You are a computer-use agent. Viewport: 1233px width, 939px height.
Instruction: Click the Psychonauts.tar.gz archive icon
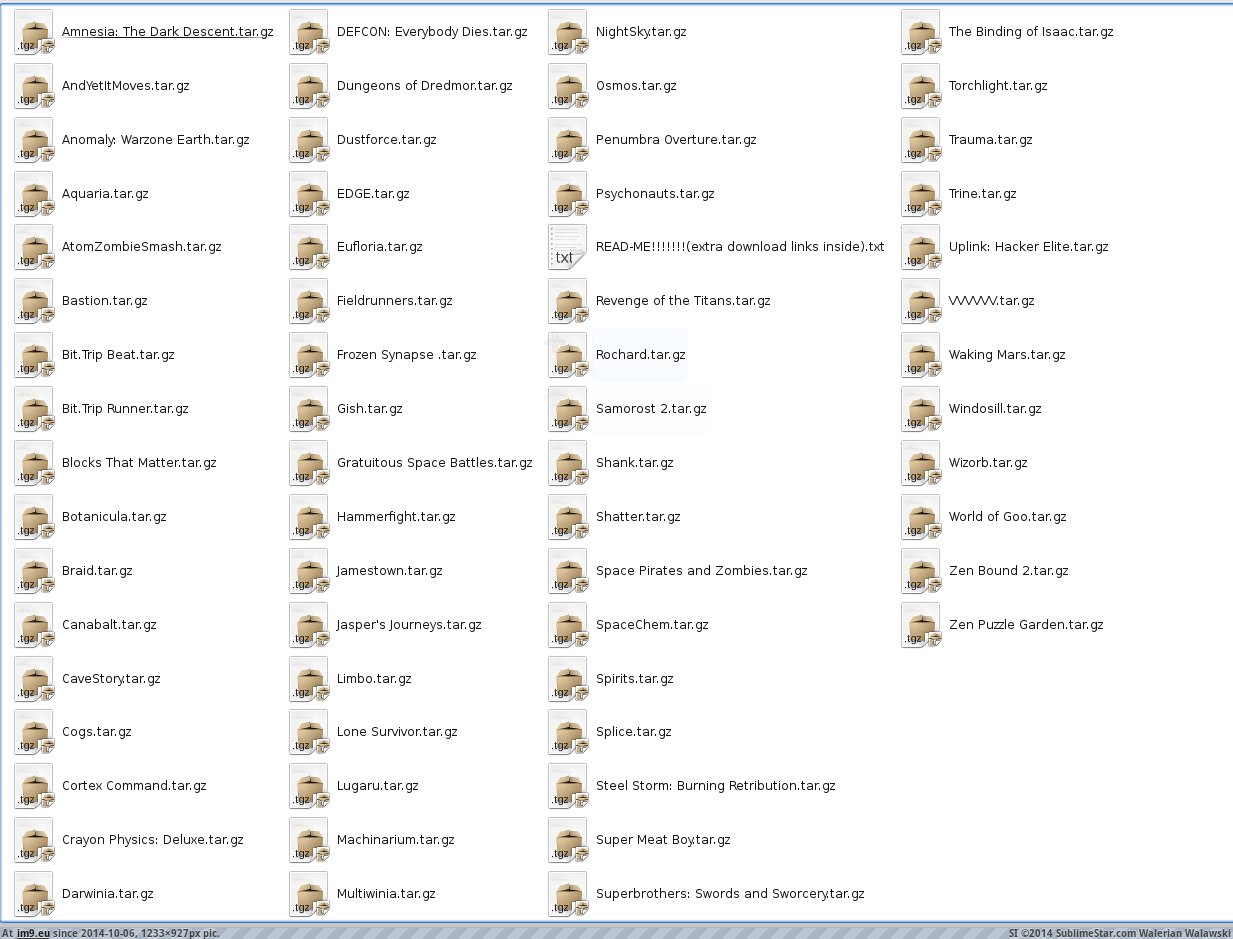click(x=567, y=194)
